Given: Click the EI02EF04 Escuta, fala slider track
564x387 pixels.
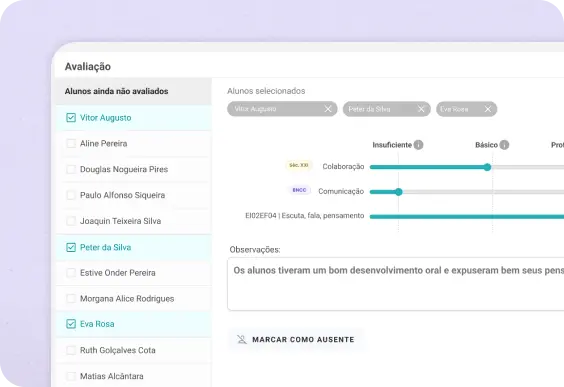Looking at the screenshot, I should pos(467,217).
